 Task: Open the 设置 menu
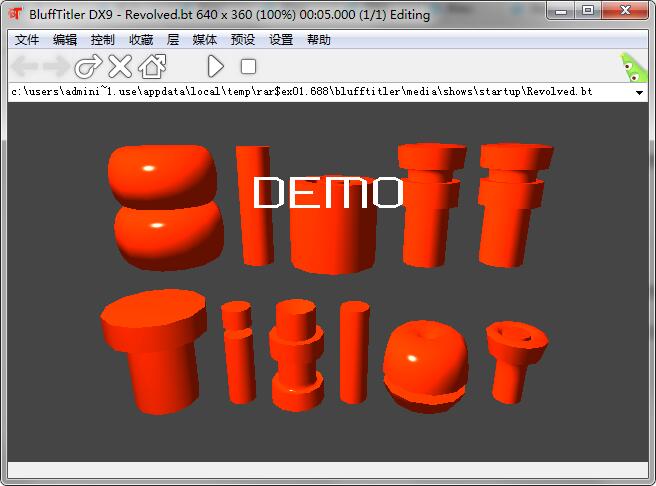pyautogui.click(x=281, y=40)
